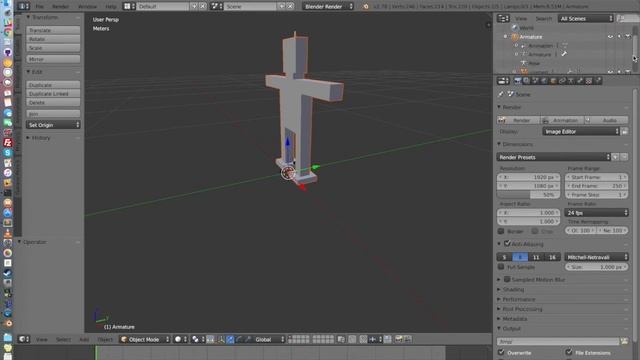Open the Image Editor display dropdown
The width and height of the screenshot is (640, 360).
coord(581,131)
